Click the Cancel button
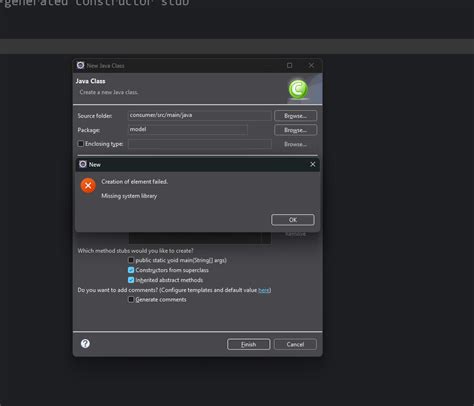The image size is (474, 406). click(x=295, y=344)
